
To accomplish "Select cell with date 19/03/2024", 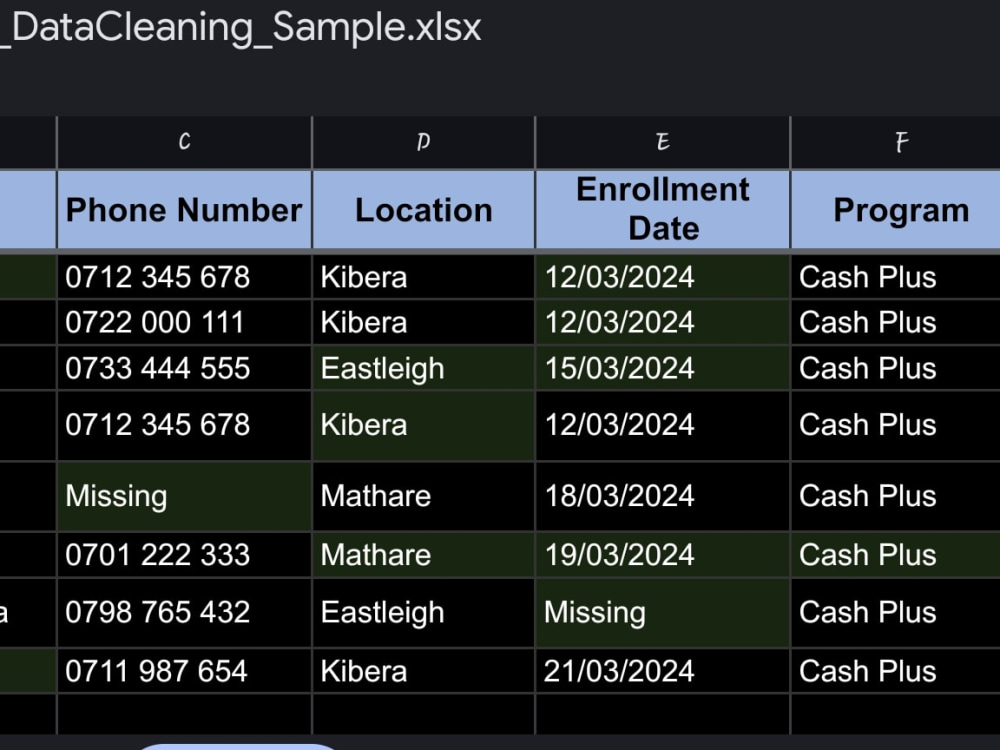I will click(663, 555).
